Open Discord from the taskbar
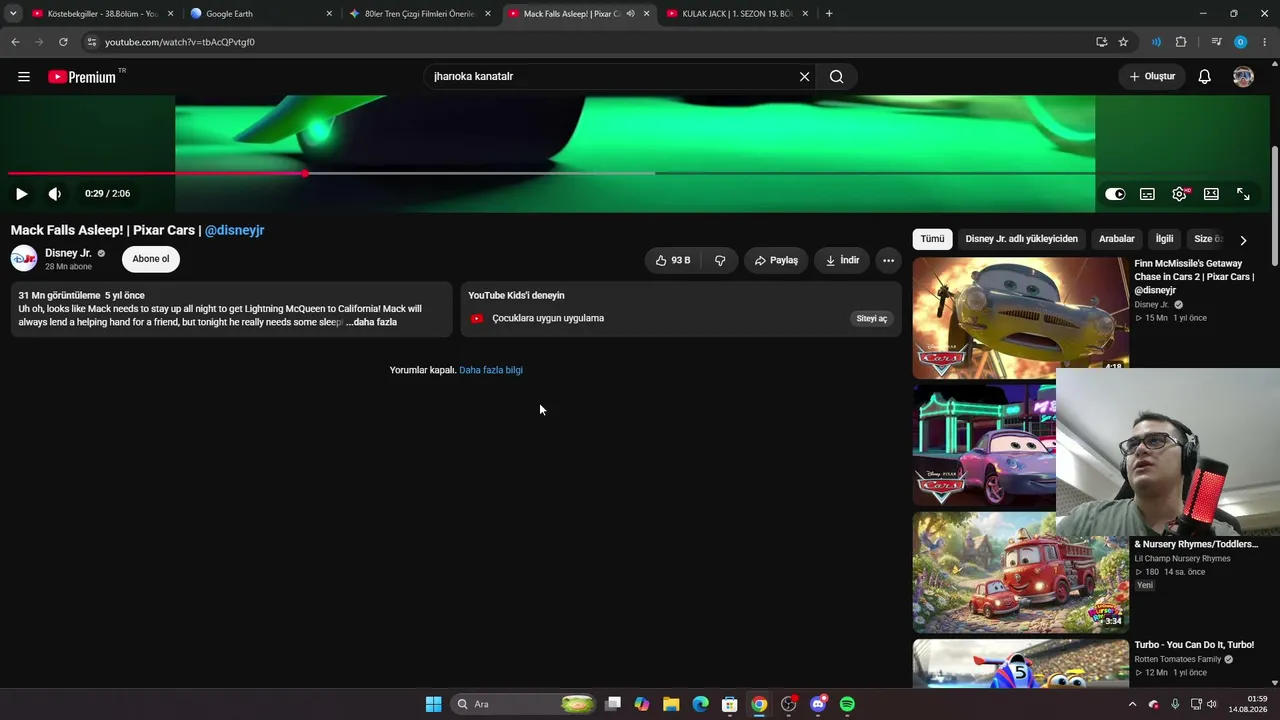1280x720 pixels. point(818,704)
